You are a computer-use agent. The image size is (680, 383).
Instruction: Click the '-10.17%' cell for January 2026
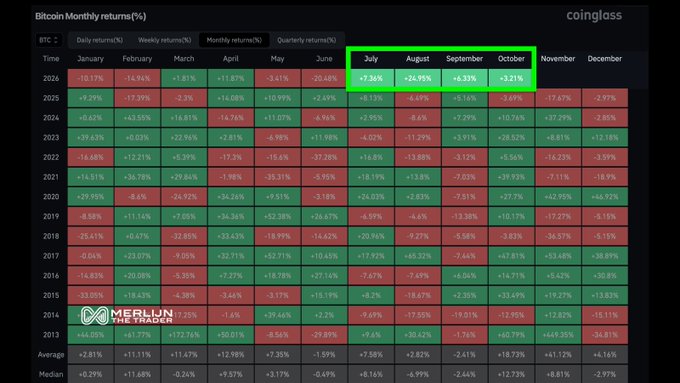click(90, 79)
